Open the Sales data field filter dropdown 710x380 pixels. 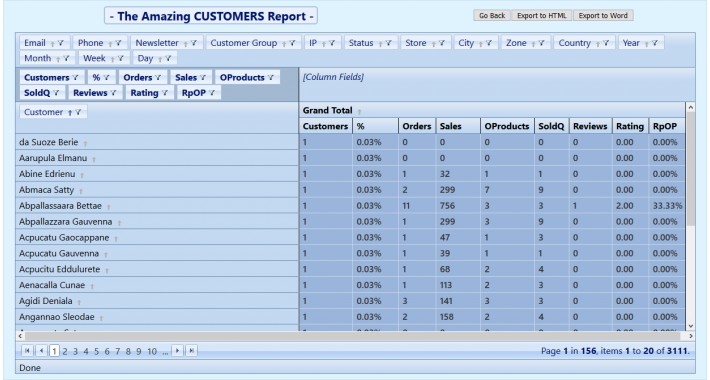pyautogui.click(x=202, y=78)
